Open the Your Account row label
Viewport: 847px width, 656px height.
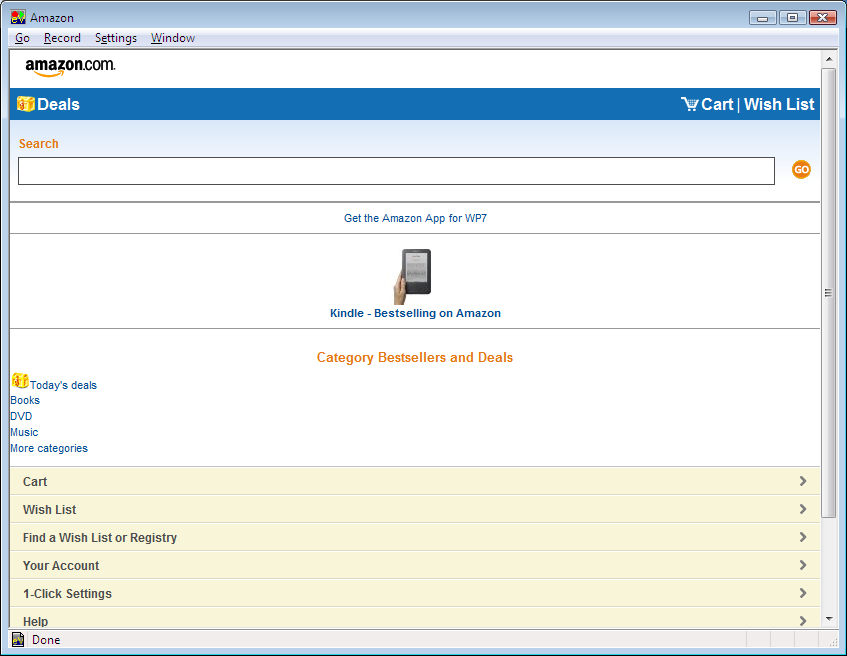click(x=61, y=566)
